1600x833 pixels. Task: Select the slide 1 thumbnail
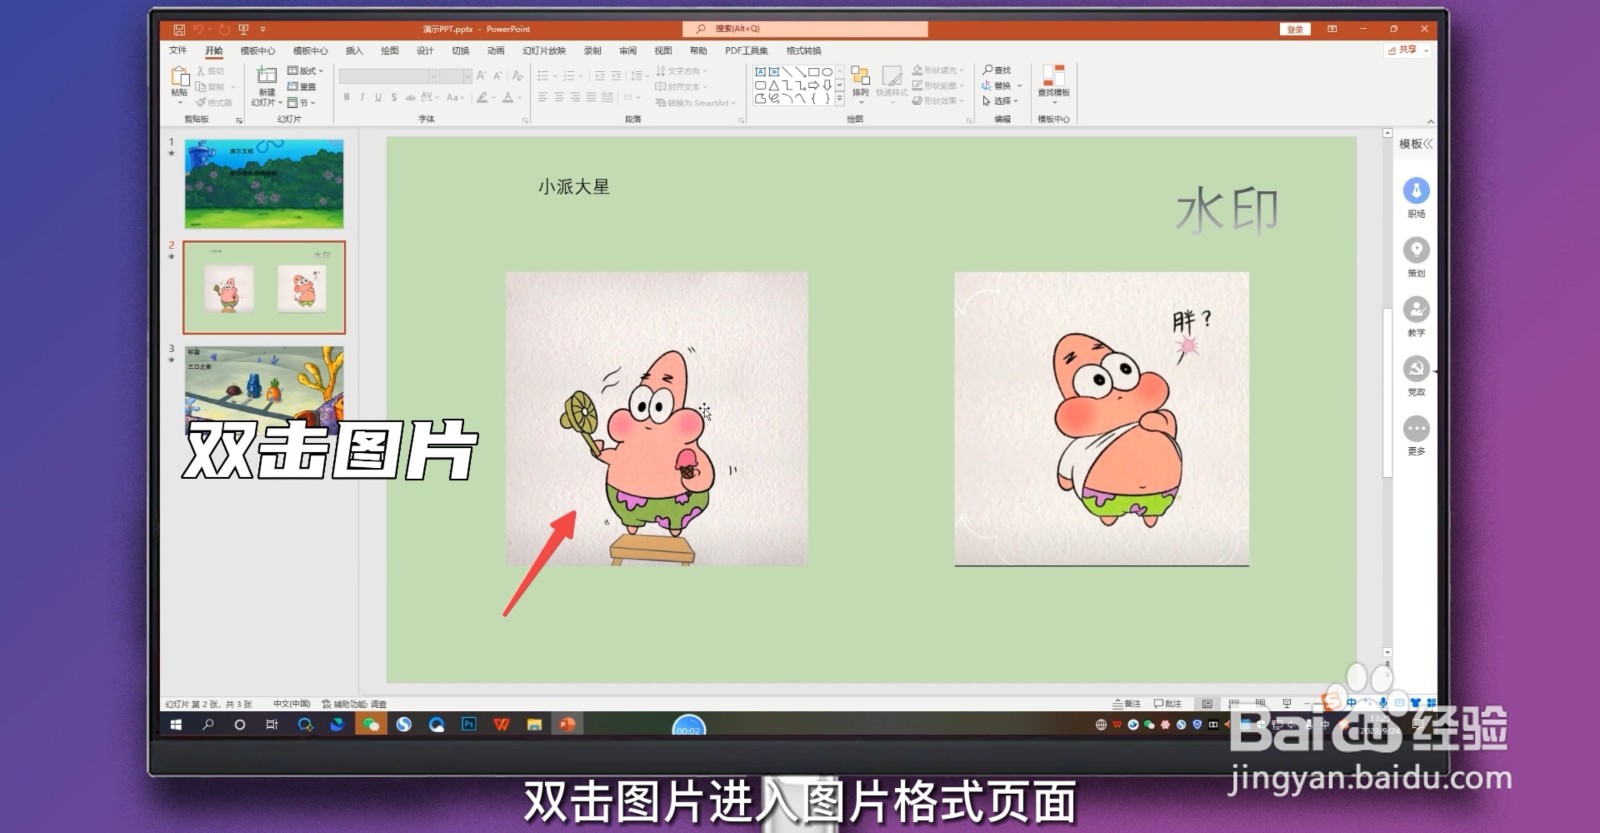pyautogui.click(x=264, y=183)
